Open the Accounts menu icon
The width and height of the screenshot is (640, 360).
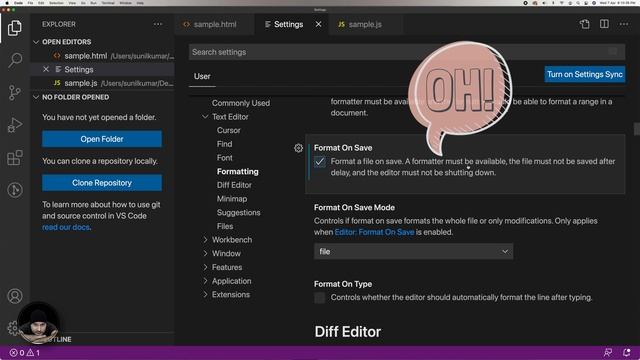[x=15, y=296]
